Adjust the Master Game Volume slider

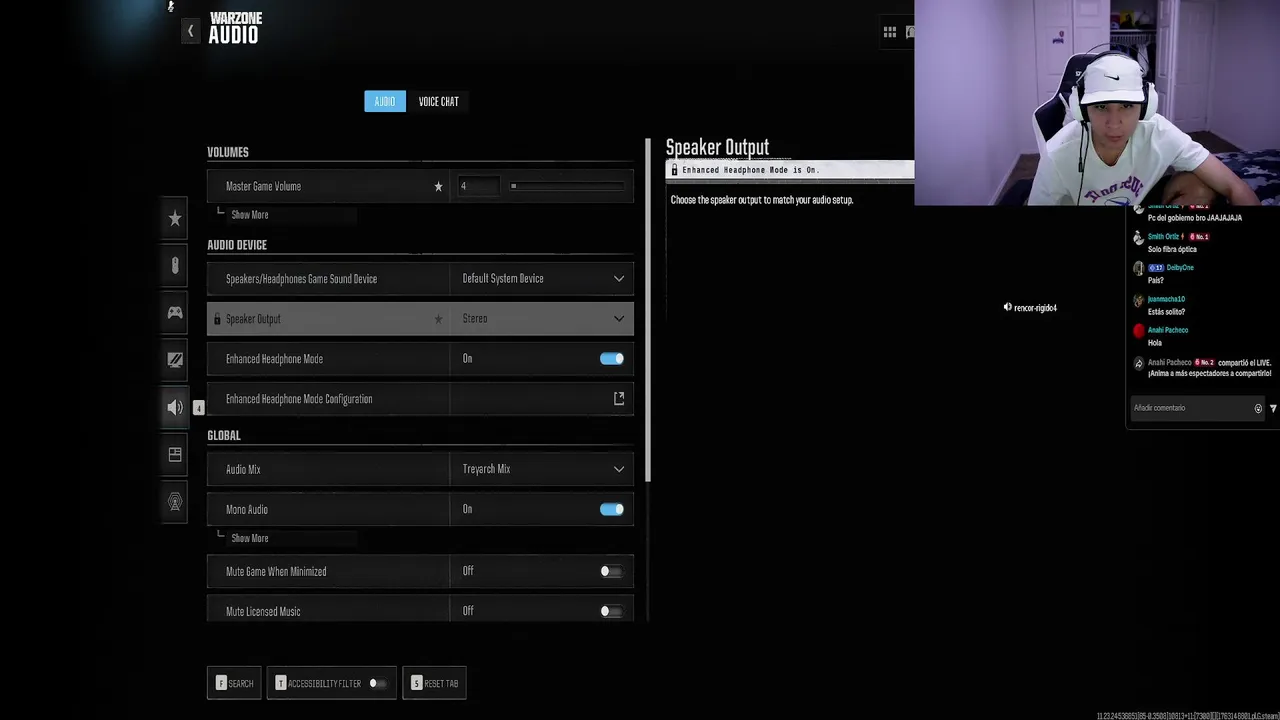tap(568, 186)
